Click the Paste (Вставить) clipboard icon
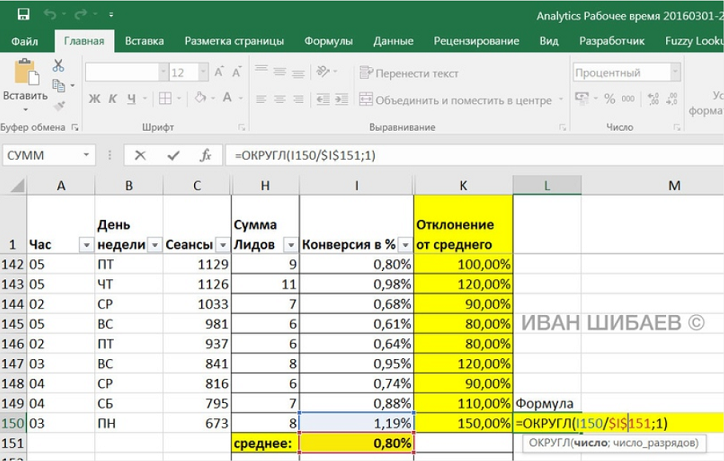724x461 pixels. (x=26, y=72)
